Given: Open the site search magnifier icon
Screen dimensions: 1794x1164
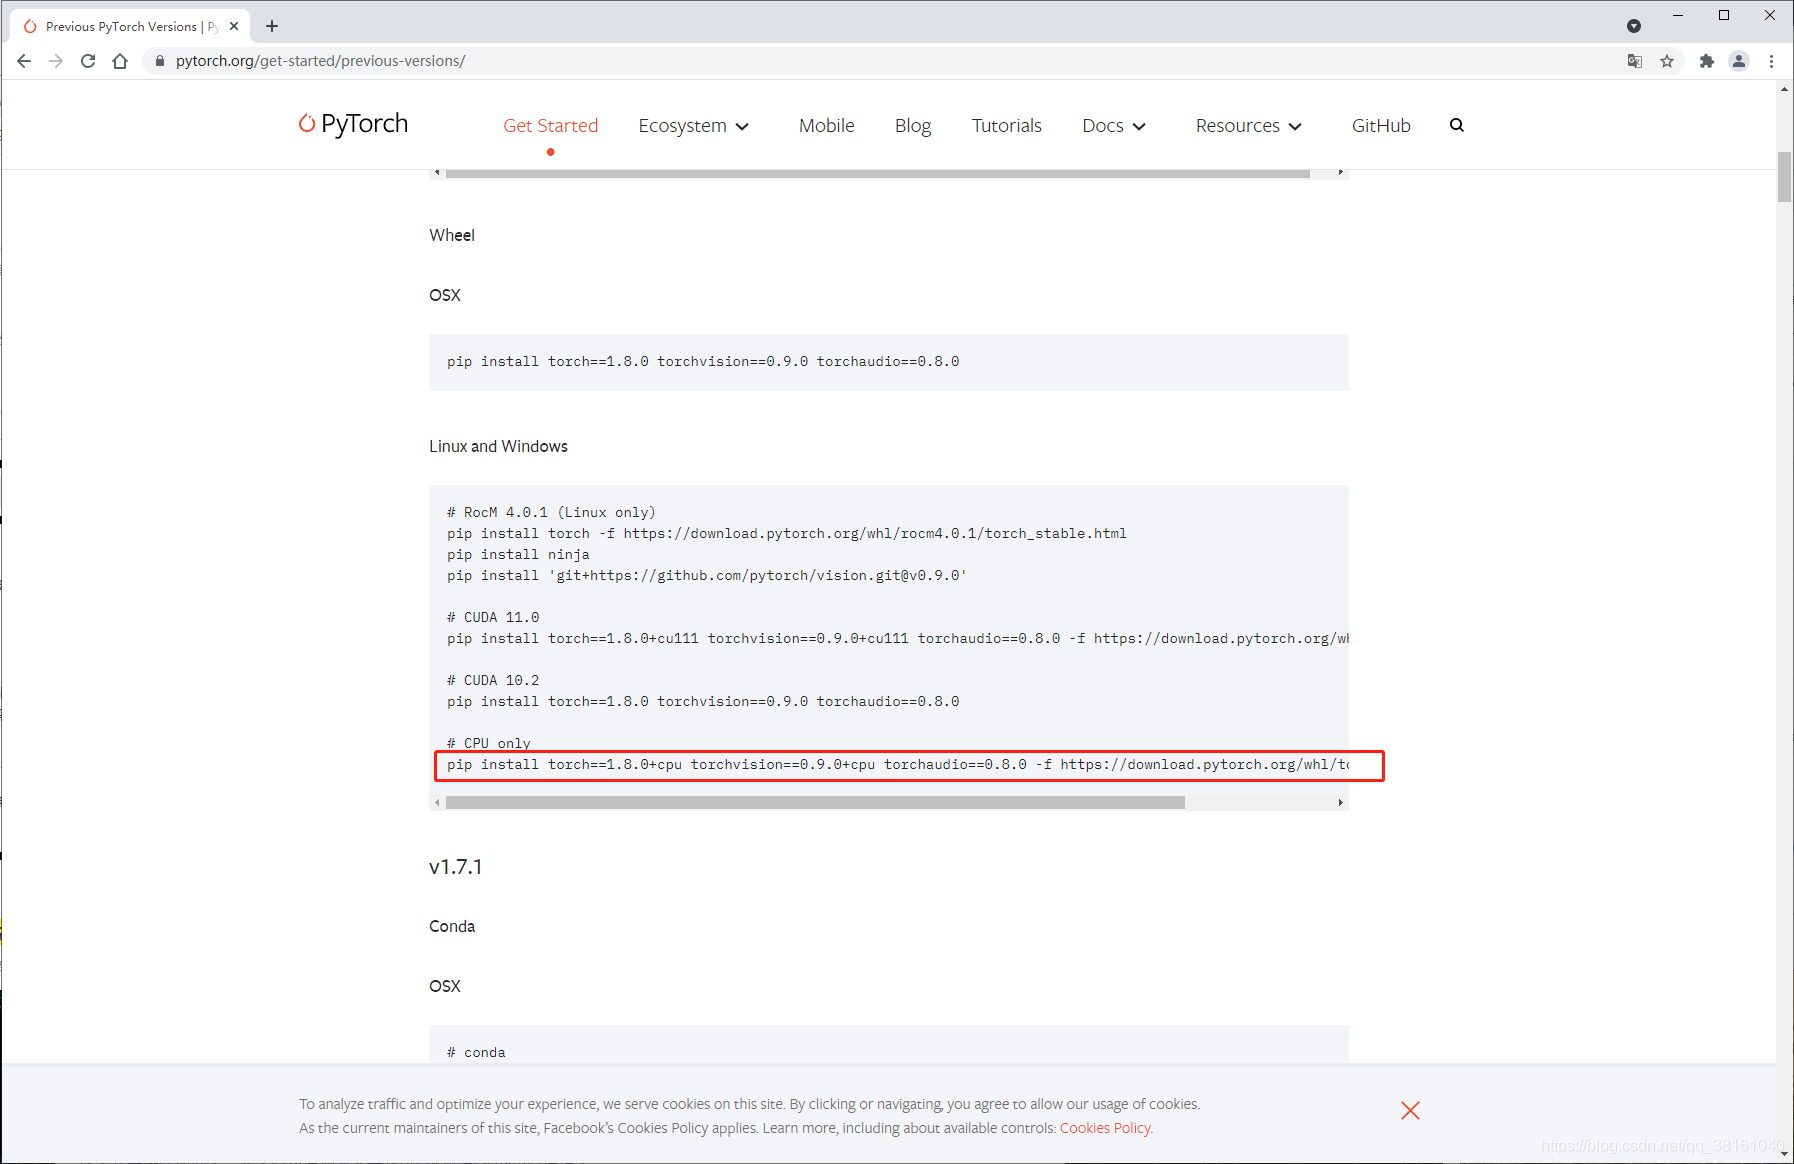Looking at the screenshot, I should [x=1457, y=125].
